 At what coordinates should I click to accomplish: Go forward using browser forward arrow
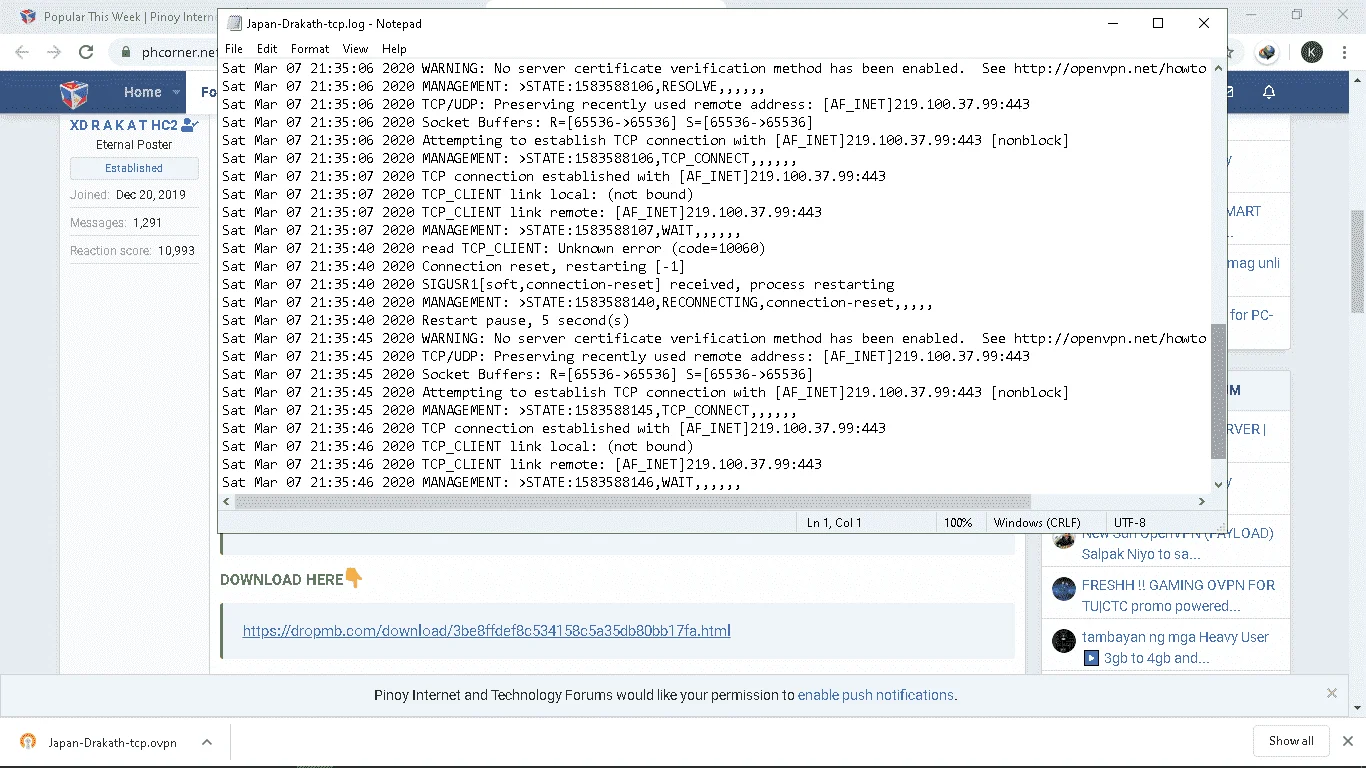54,52
